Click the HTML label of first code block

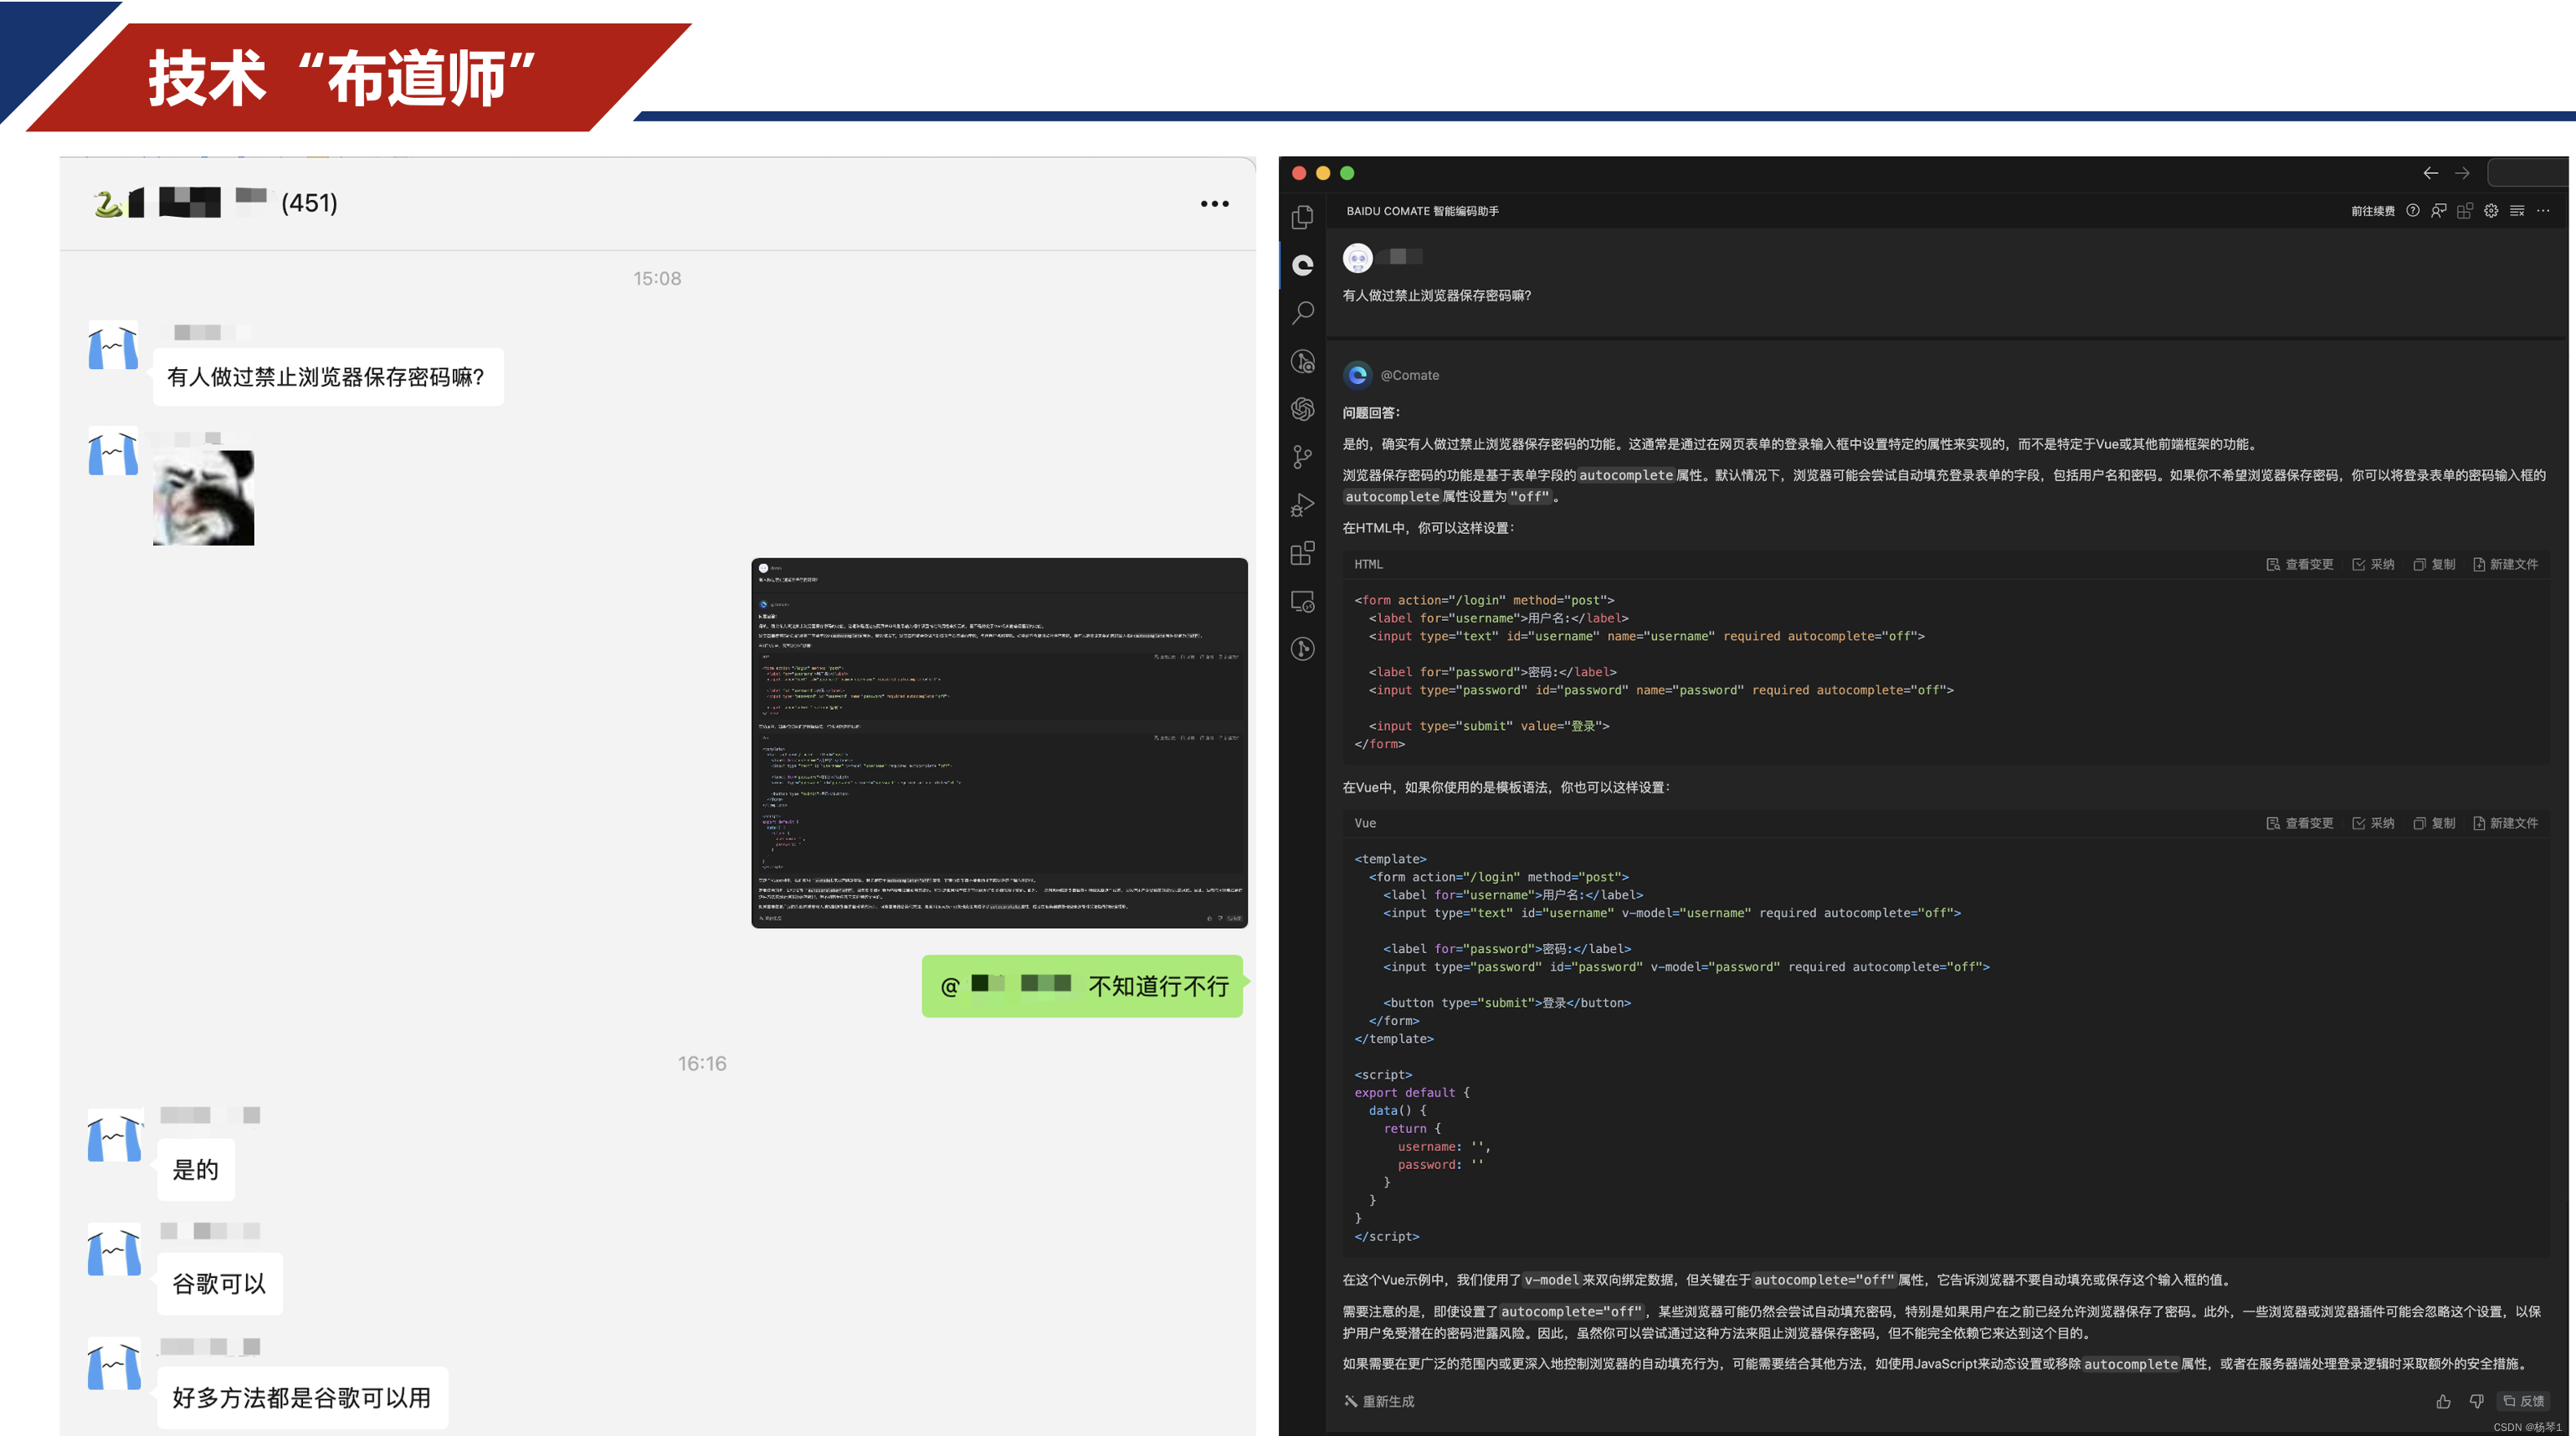point(1368,564)
